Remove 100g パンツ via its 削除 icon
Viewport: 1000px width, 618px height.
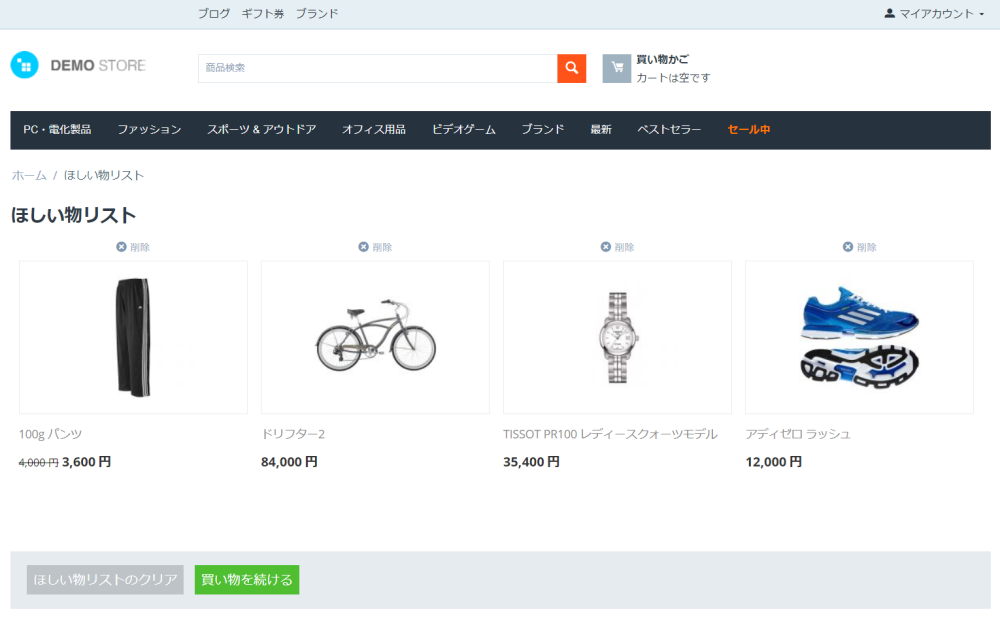tap(121, 247)
